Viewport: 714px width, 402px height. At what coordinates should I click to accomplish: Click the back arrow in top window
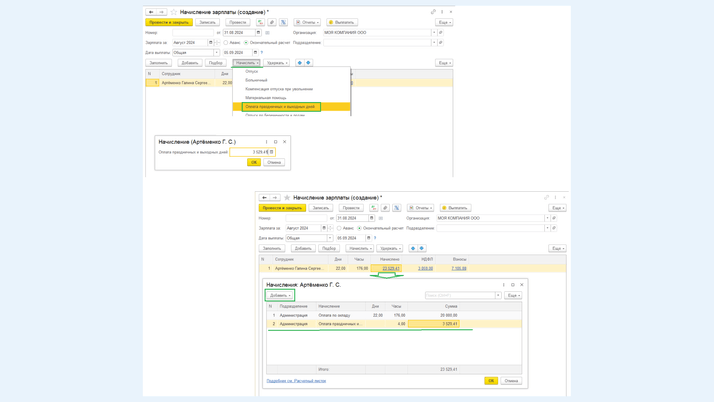coord(151,12)
